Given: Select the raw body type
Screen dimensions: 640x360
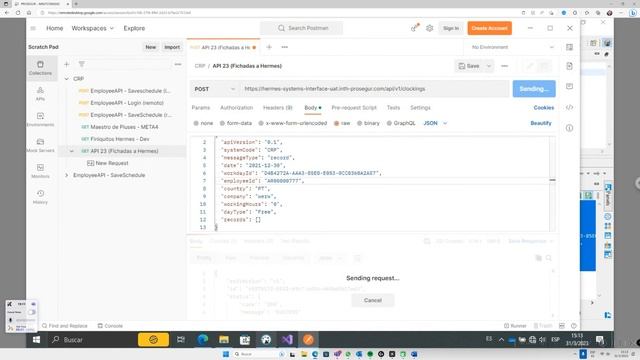Looking at the screenshot, I should (342, 123).
